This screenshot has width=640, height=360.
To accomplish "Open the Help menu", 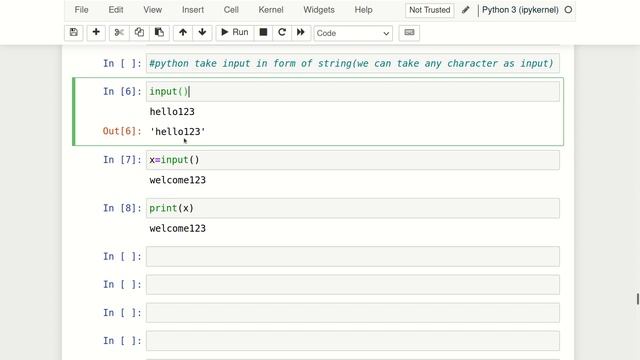I will pyautogui.click(x=364, y=10).
